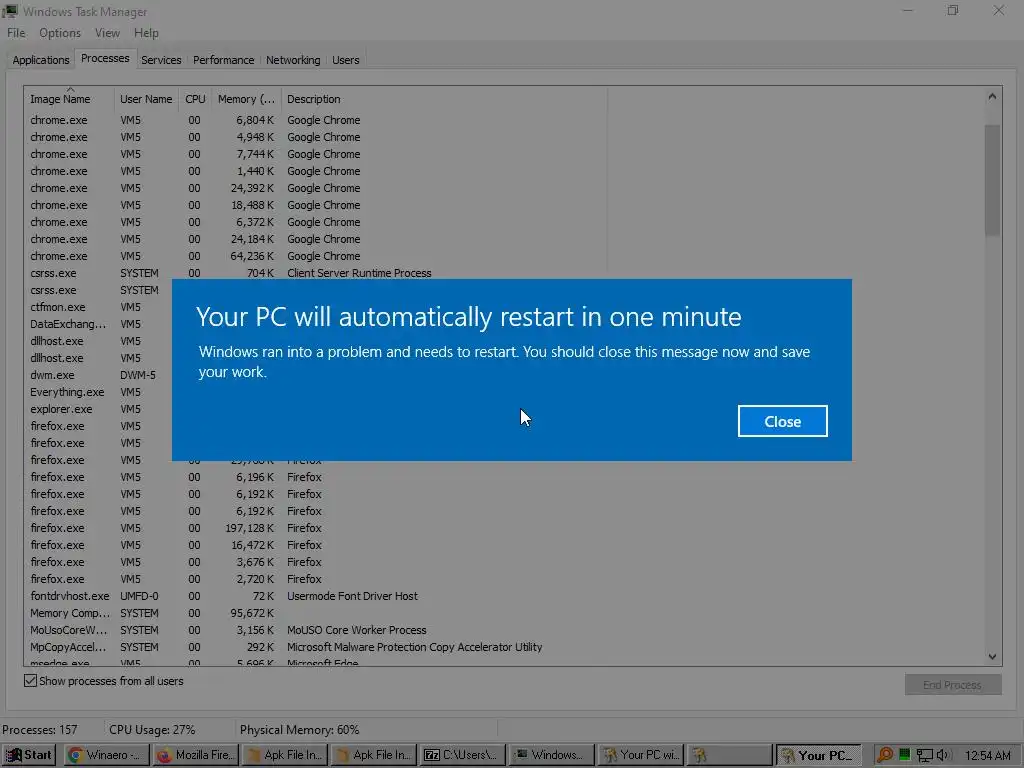Select firefox.exe row with 2,720 K
Screen dimensions: 1024x768
(x=315, y=579)
